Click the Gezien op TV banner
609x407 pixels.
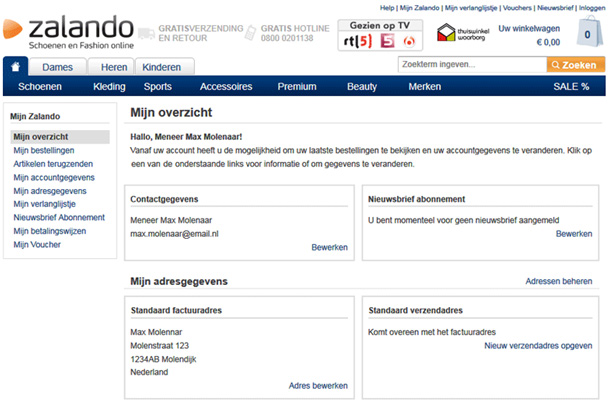tap(380, 35)
